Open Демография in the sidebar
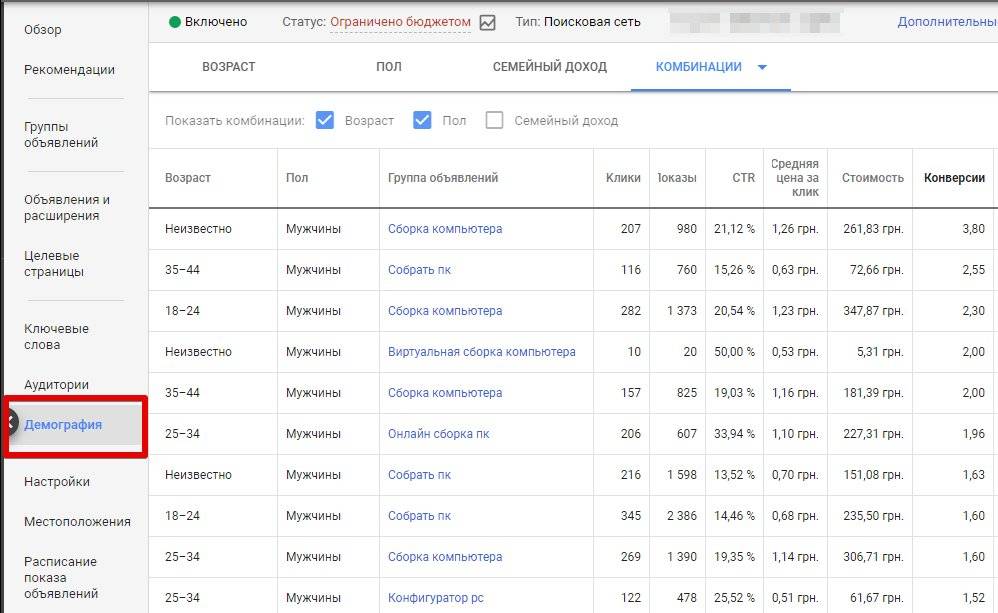 click(63, 424)
